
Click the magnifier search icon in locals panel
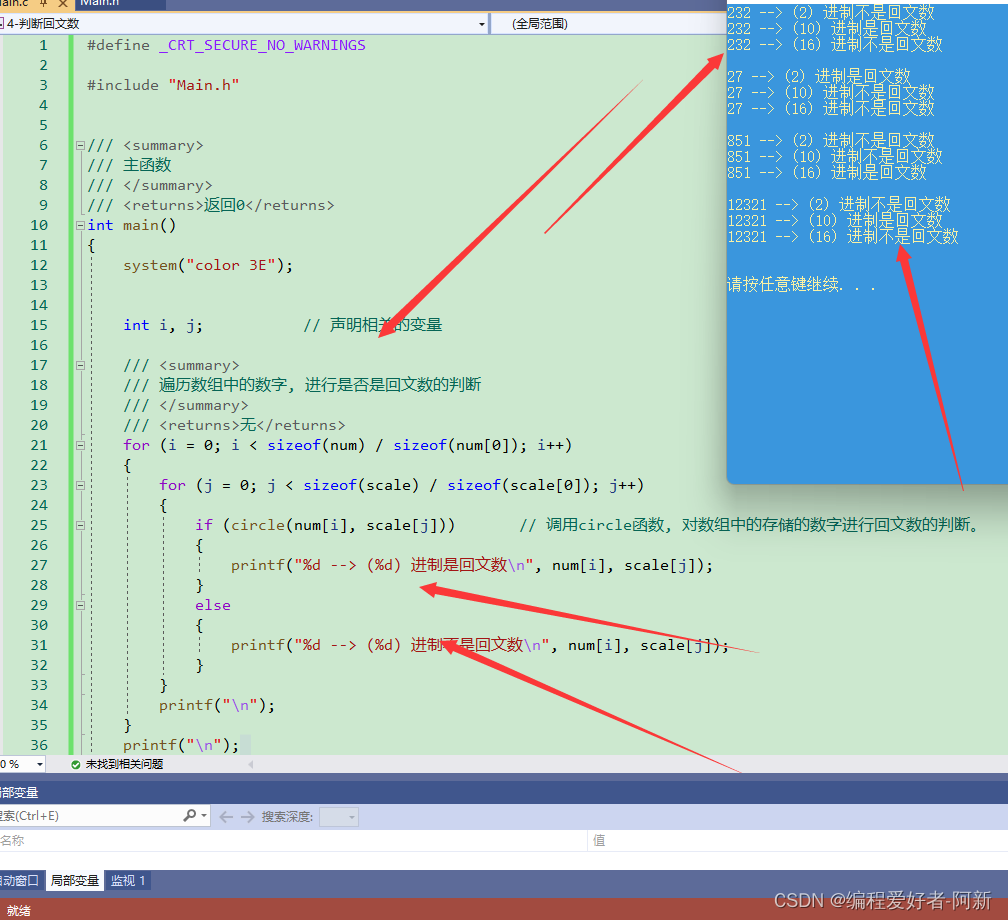[190, 815]
